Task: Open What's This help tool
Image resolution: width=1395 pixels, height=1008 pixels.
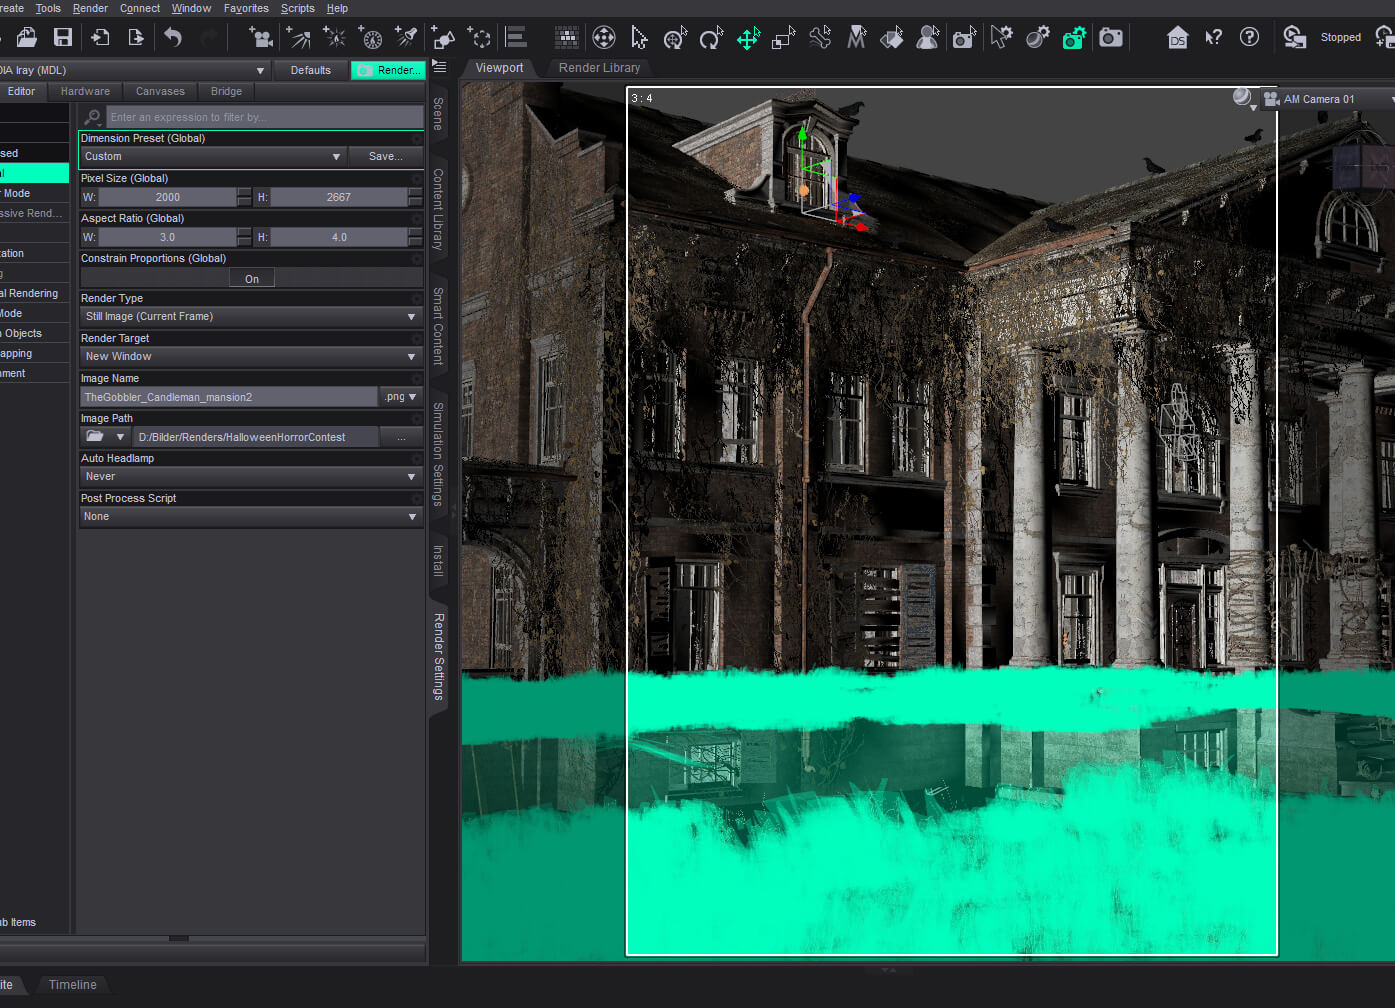Action: pyautogui.click(x=1213, y=38)
